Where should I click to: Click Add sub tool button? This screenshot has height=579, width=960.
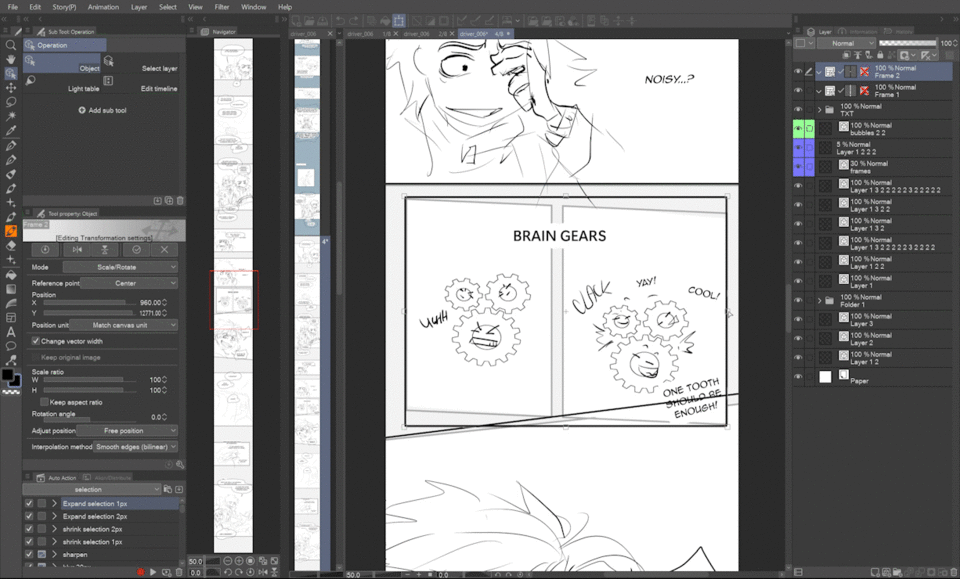(103, 110)
